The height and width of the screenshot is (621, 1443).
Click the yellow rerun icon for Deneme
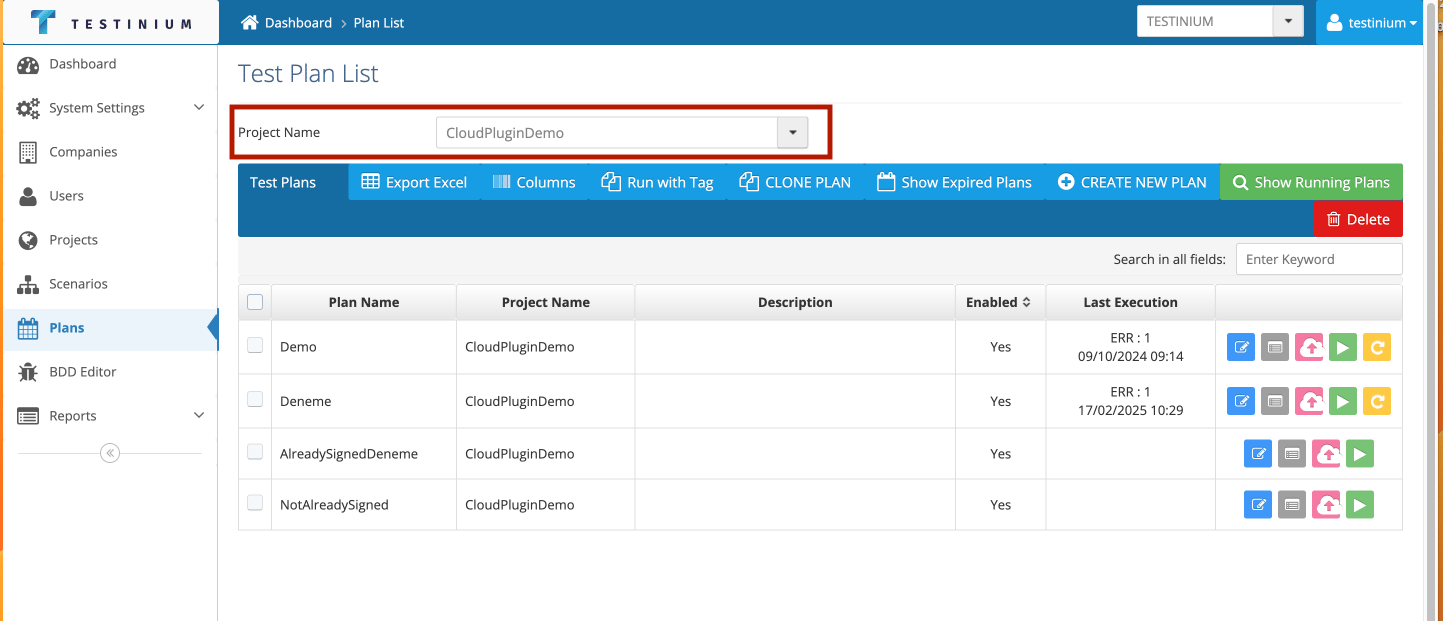[1377, 401]
